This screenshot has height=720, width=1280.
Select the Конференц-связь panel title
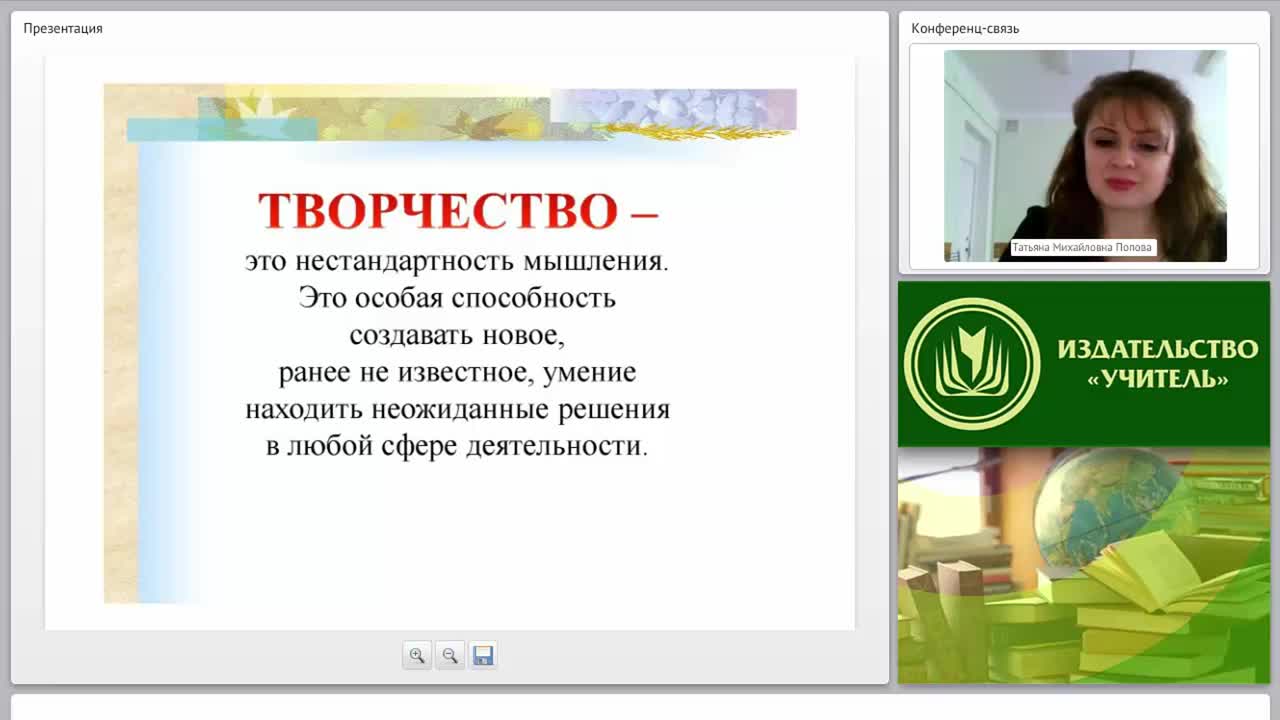tap(965, 28)
